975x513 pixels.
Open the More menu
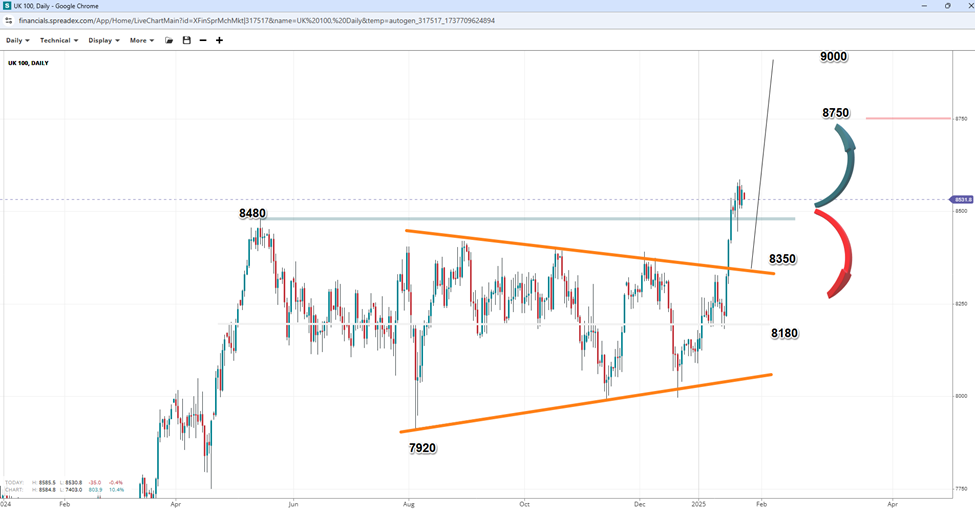click(x=141, y=41)
